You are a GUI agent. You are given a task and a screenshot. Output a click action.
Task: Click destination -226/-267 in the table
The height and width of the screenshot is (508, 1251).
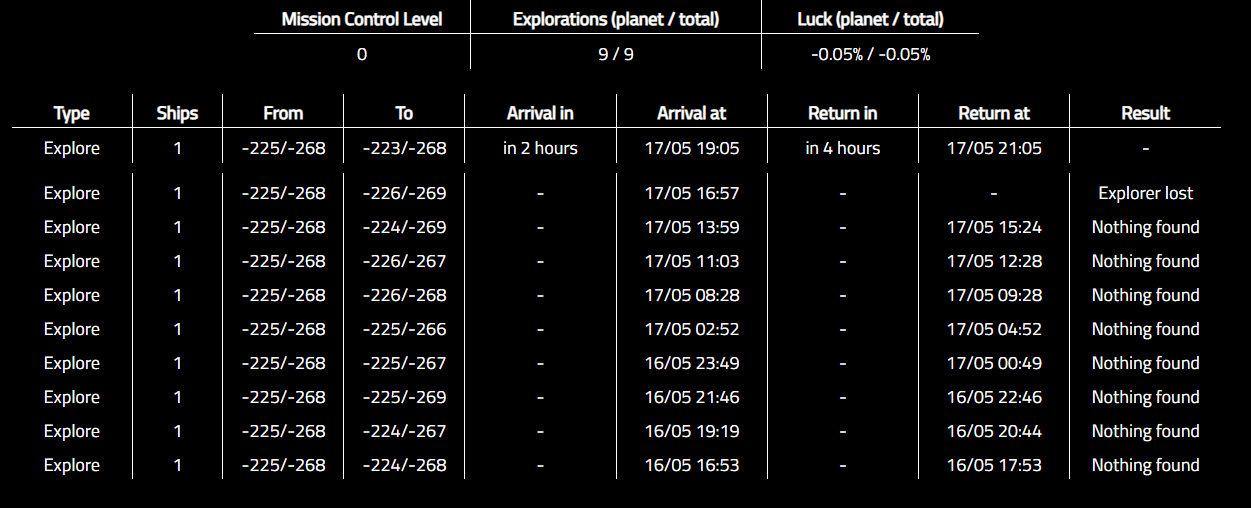tap(404, 261)
